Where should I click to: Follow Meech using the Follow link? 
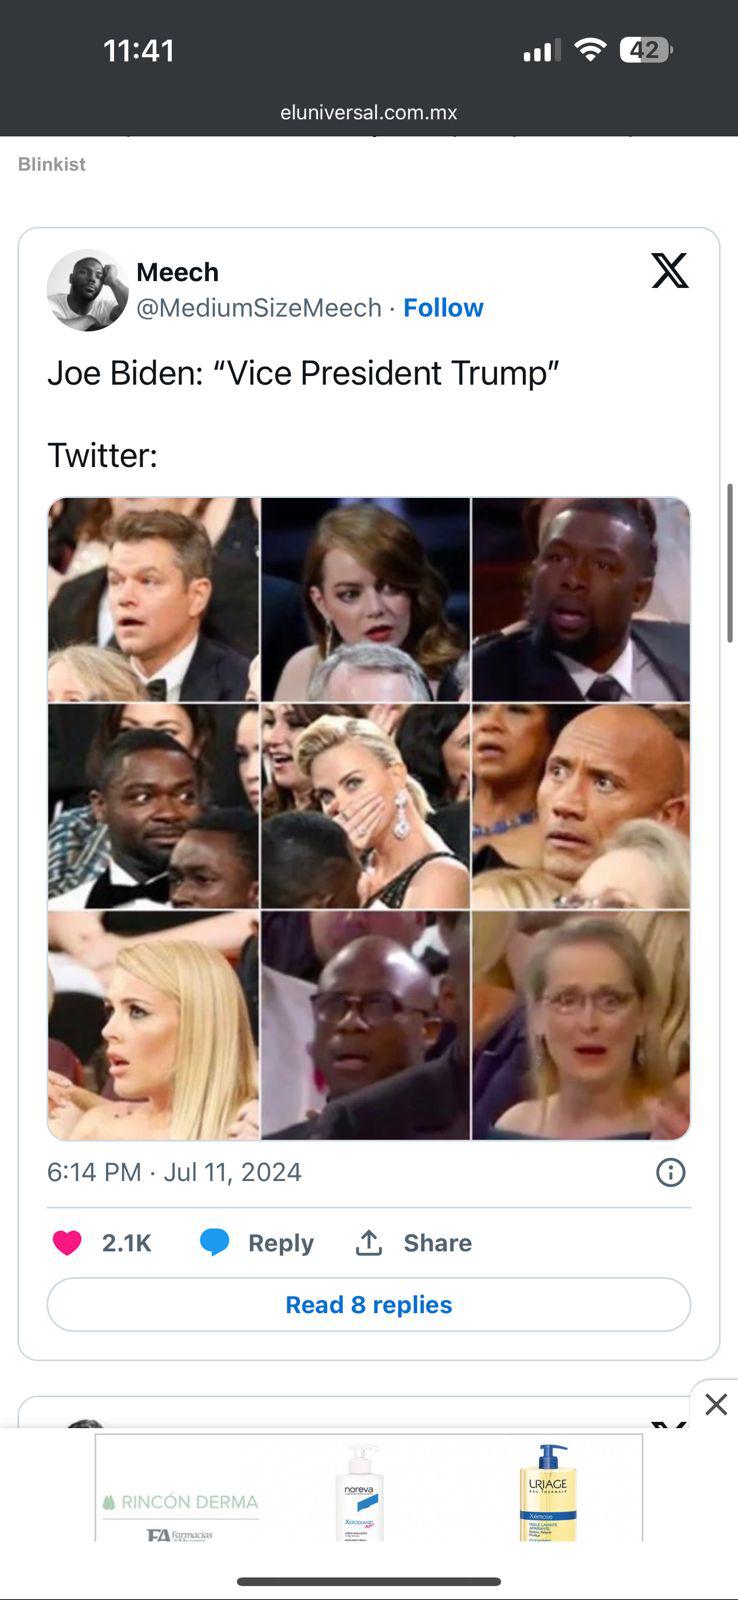(x=443, y=307)
